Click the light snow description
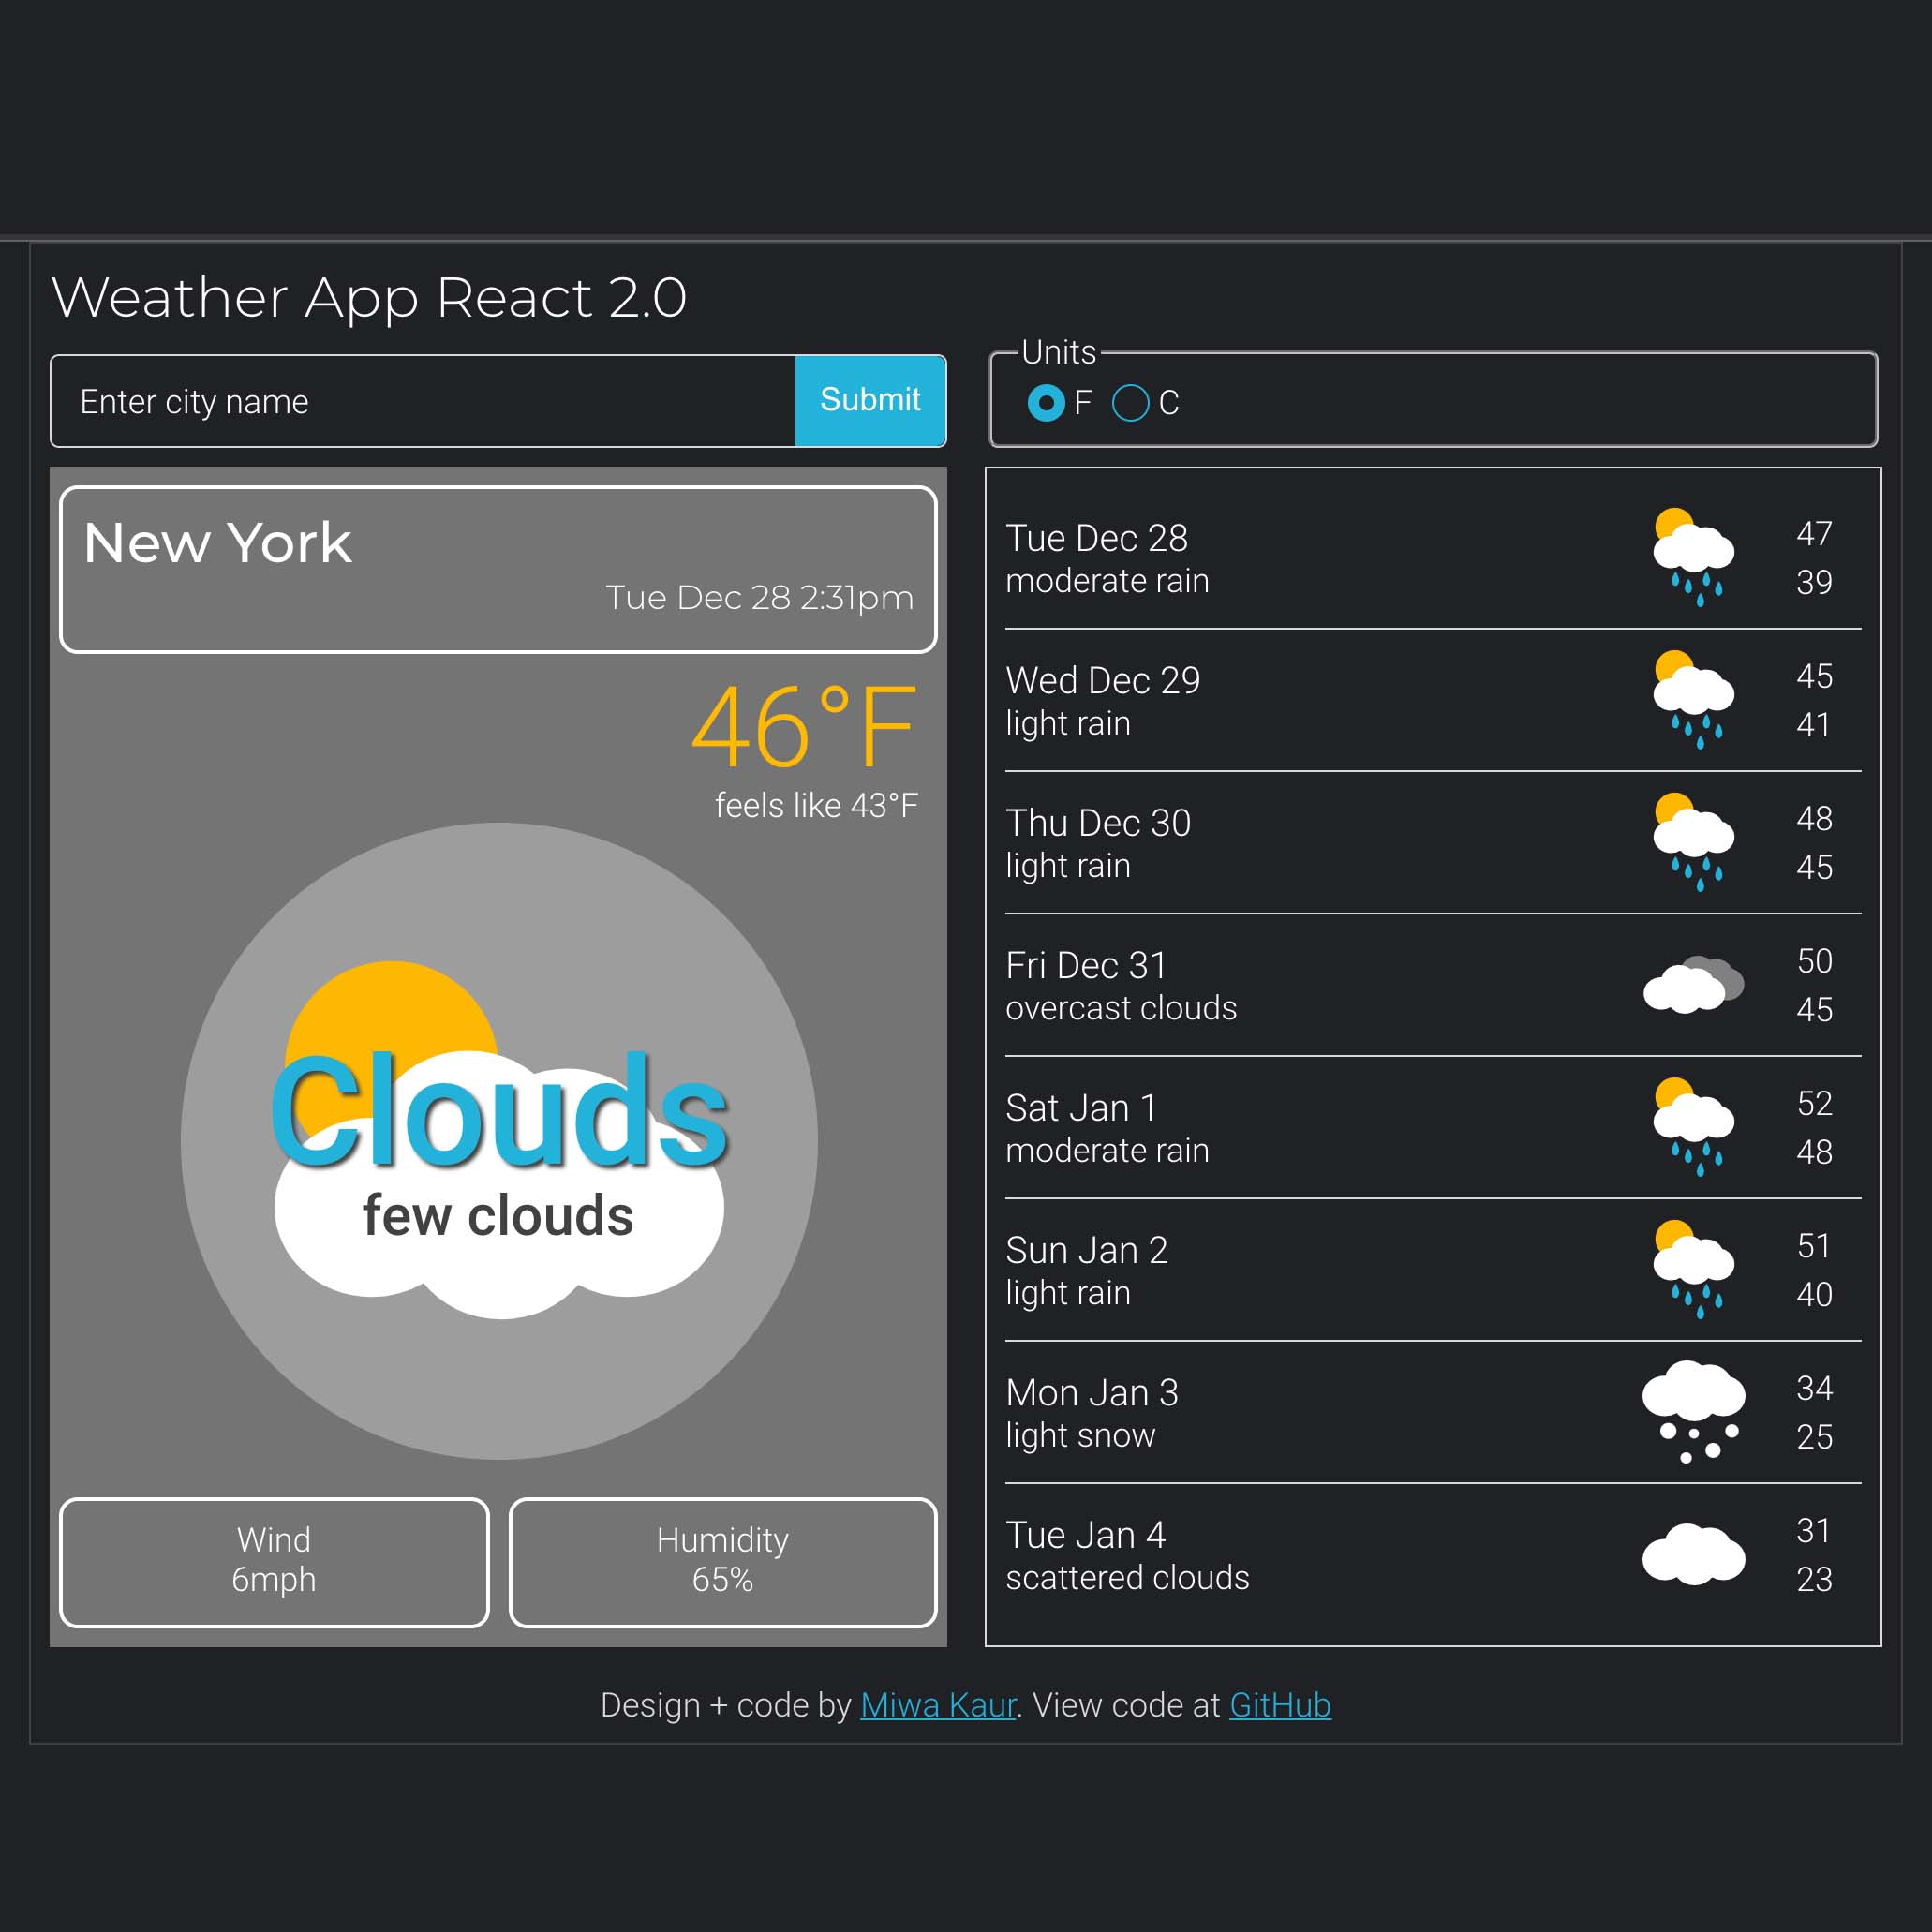 click(1080, 1436)
